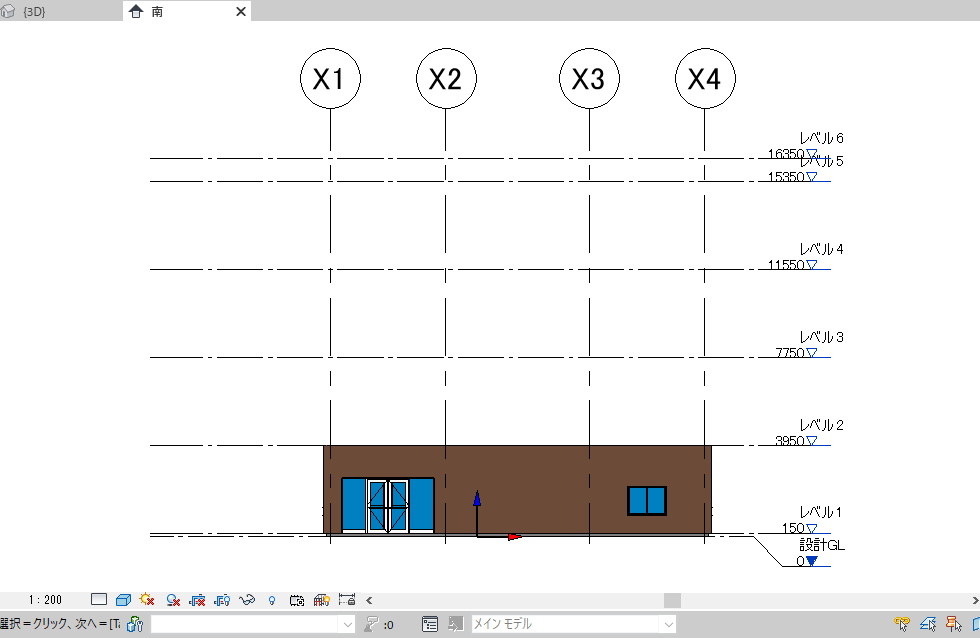The height and width of the screenshot is (638, 980).
Task: Close the 南 view tab
Action: click(241, 11)
